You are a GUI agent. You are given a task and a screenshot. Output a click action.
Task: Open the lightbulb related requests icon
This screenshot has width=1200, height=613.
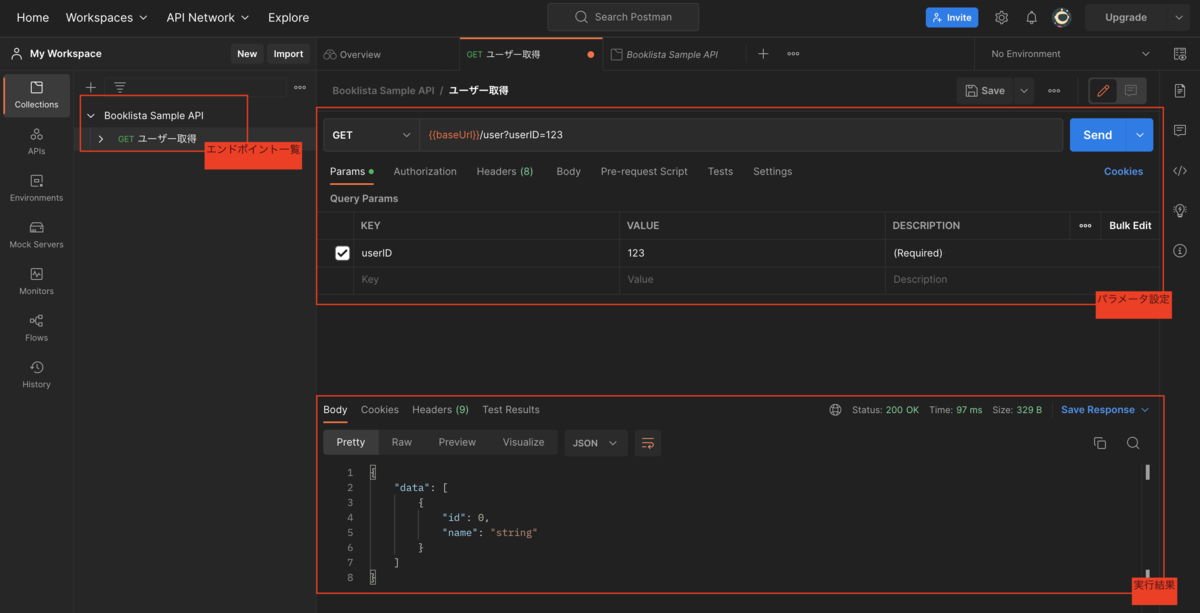[1180, 210]
